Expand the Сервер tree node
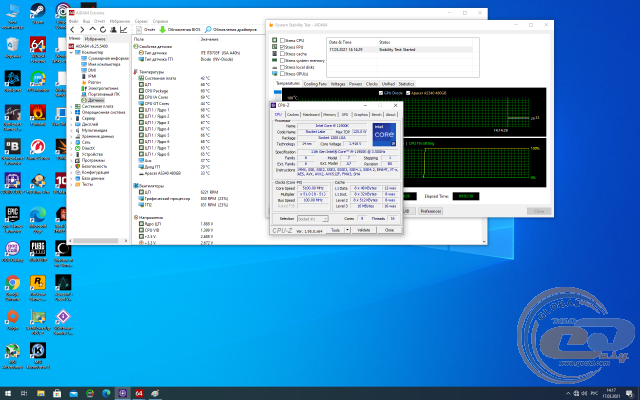640x400 pixels. (72, 118)
